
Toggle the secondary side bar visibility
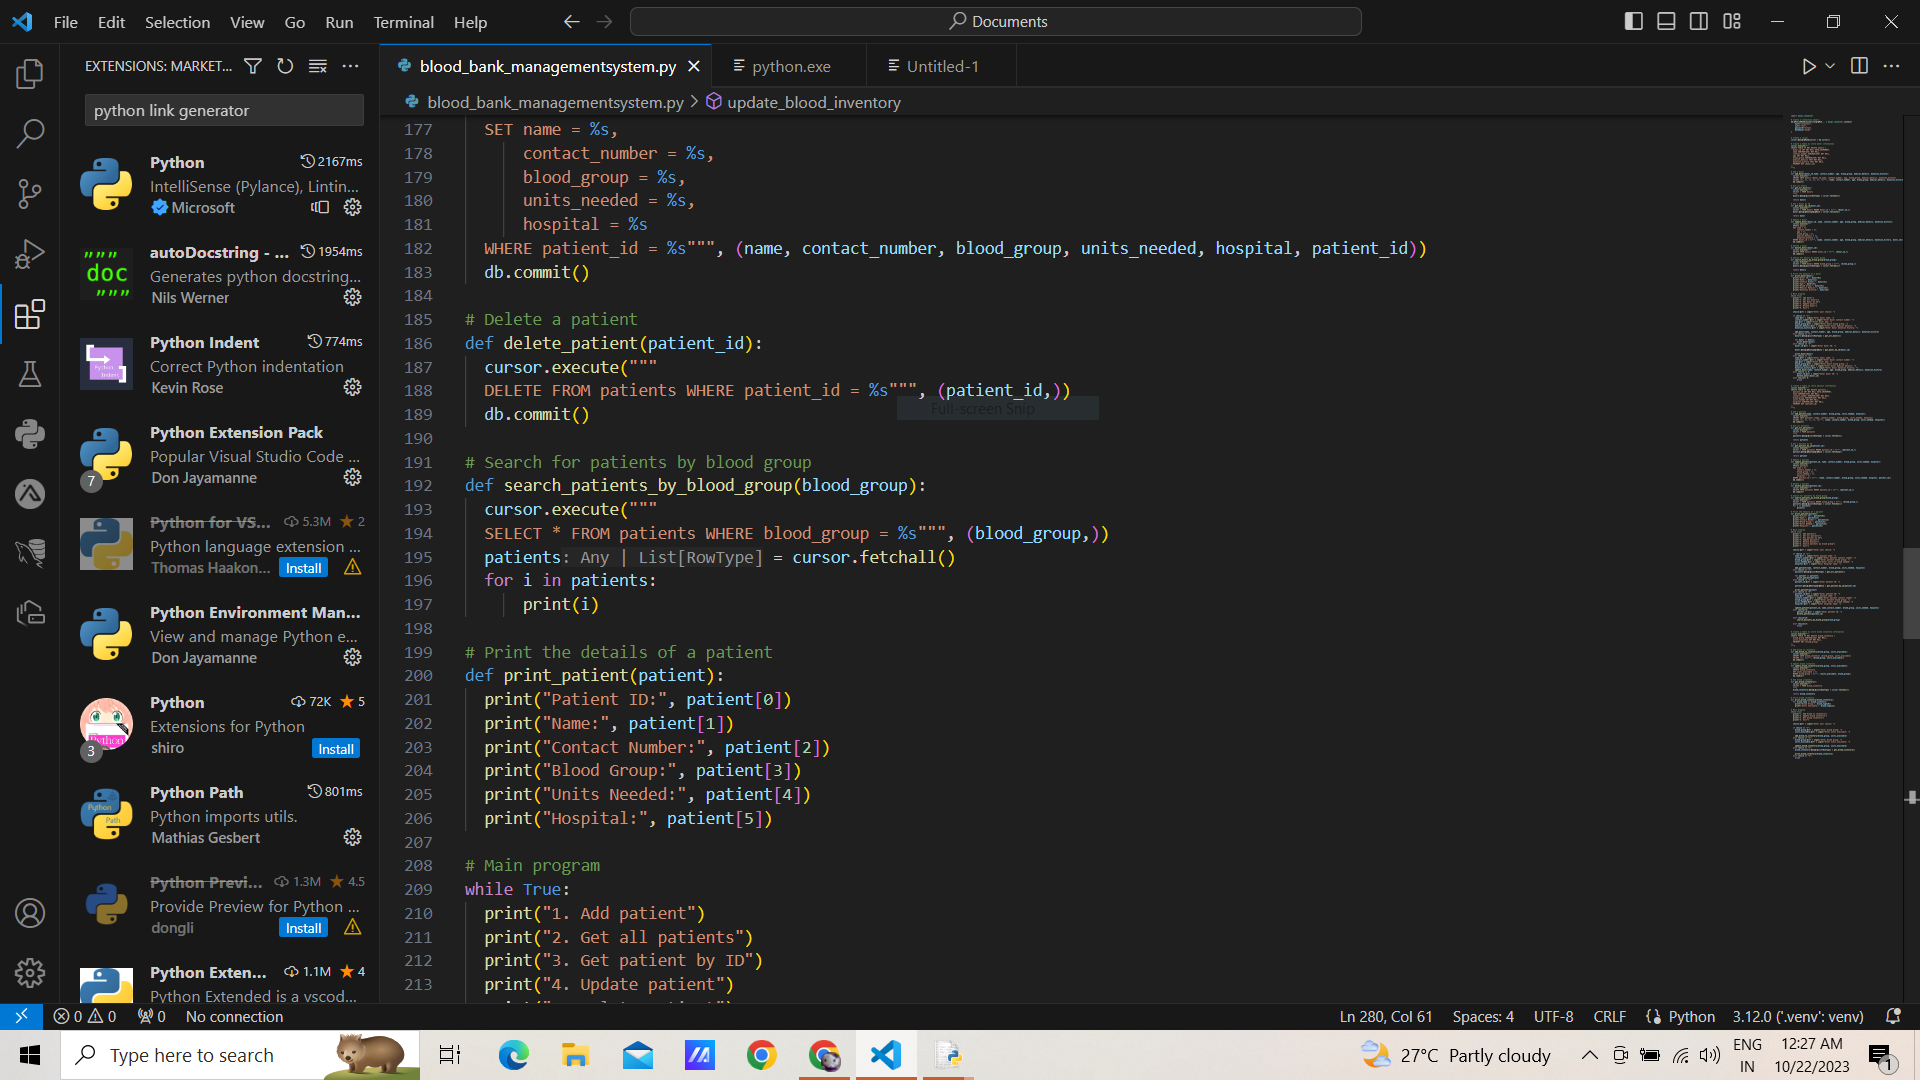[x=1699, y=21]
